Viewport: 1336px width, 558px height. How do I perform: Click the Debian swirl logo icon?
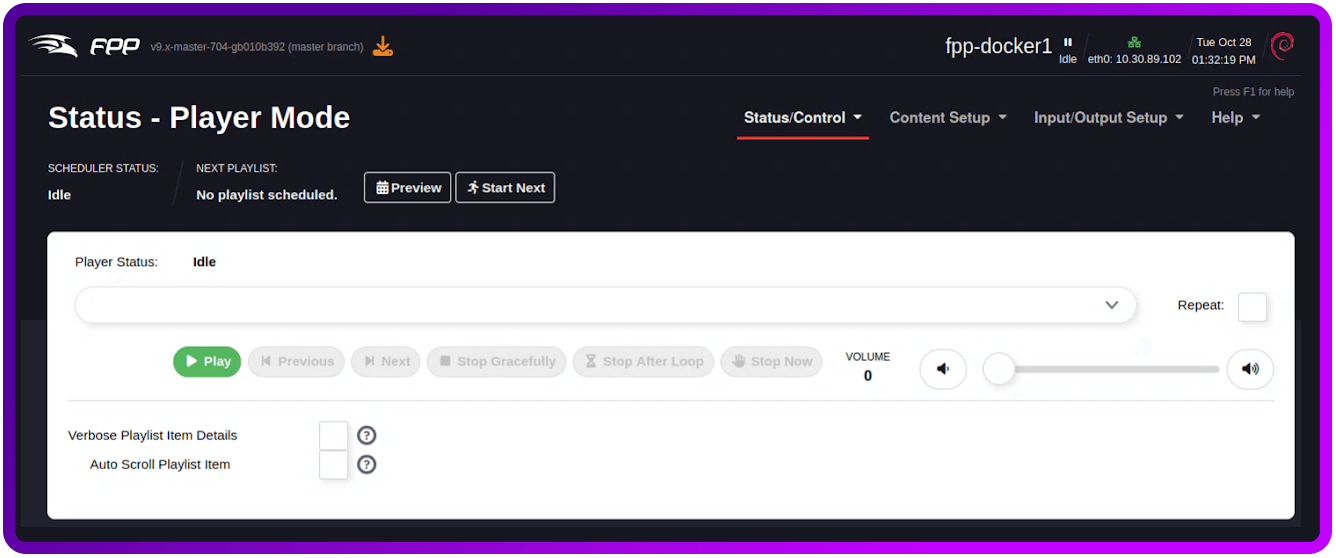point(1282,45)
